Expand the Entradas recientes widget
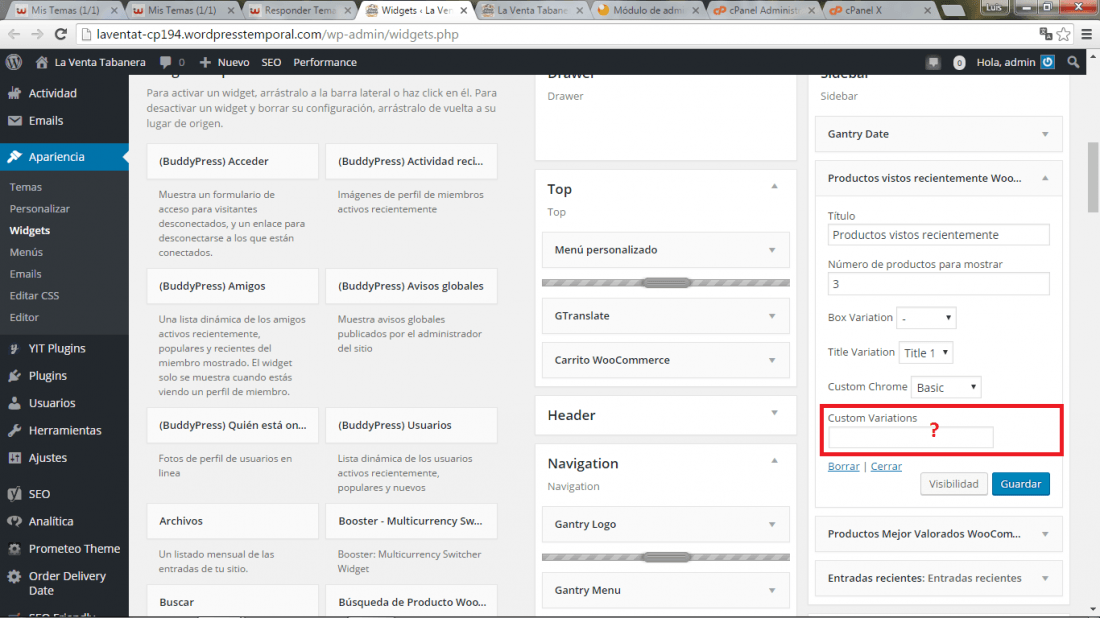Viewport: 1100px width, 618px height. tap(1045, 578)
